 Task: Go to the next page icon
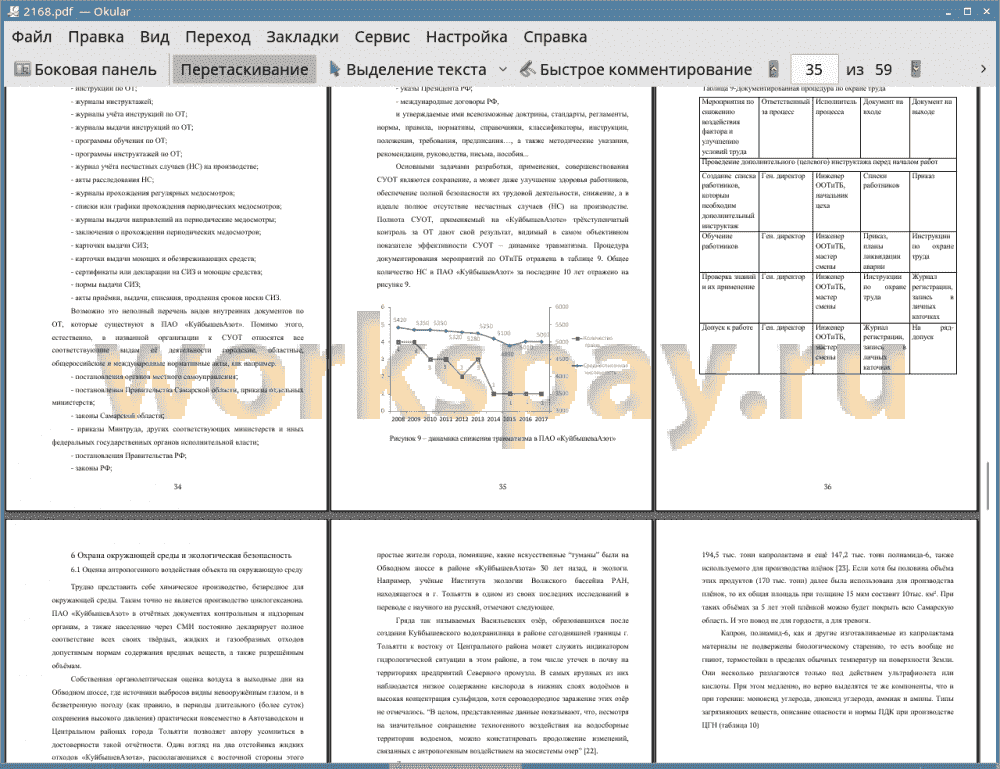click(916, 69)
